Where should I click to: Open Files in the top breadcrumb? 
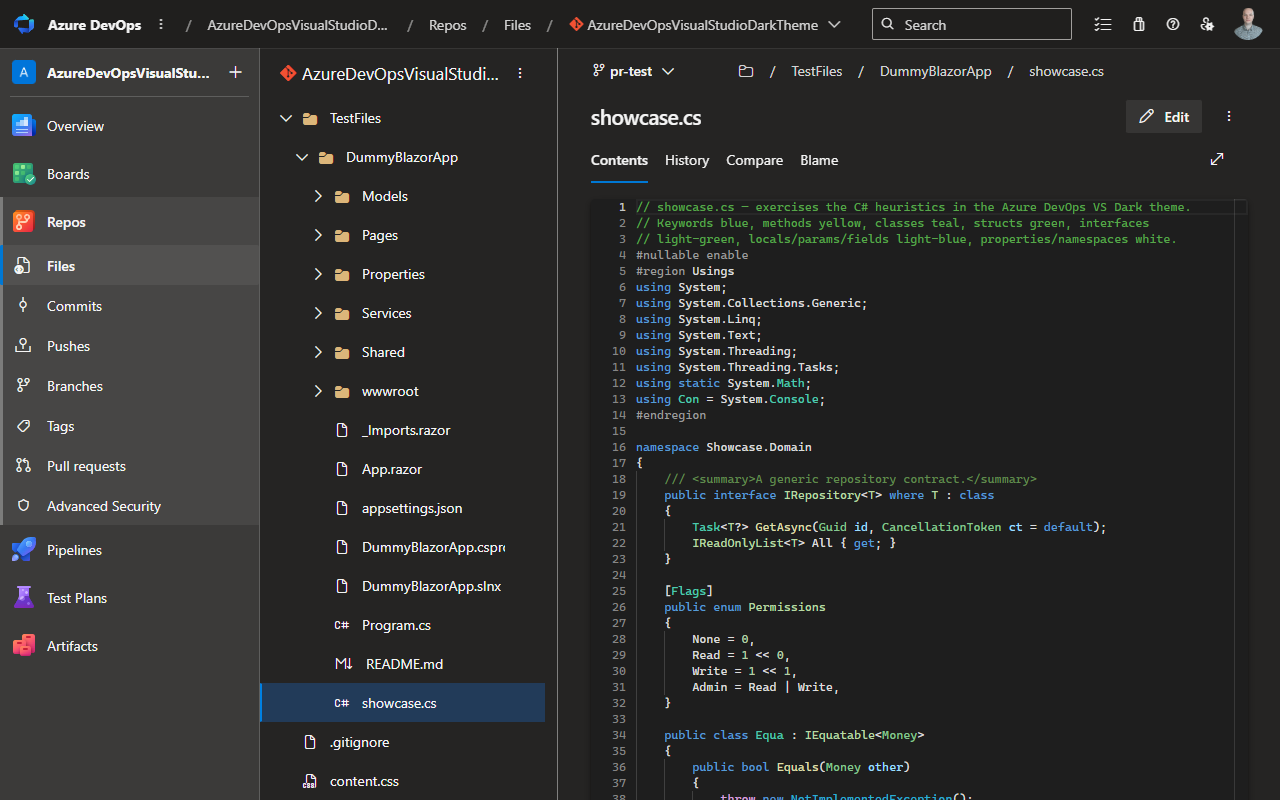tap(517, 25)
